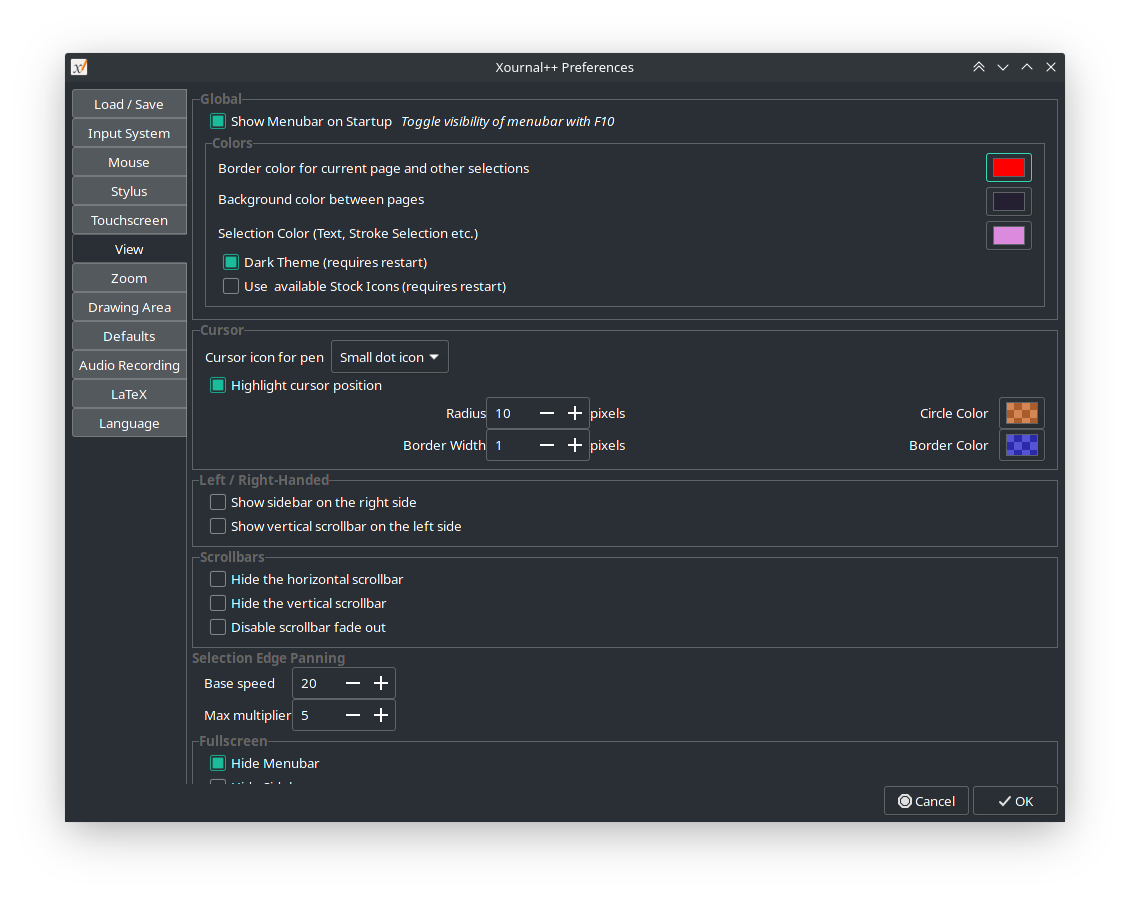
Task: Open the Language tab
Action: pyautogui.click(x=129, y=423)
